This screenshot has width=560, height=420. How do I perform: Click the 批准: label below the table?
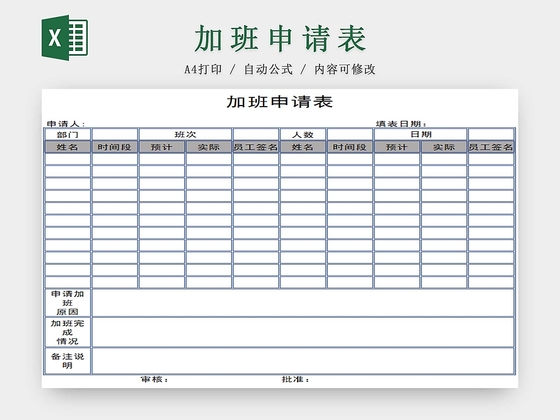(295, 380)
